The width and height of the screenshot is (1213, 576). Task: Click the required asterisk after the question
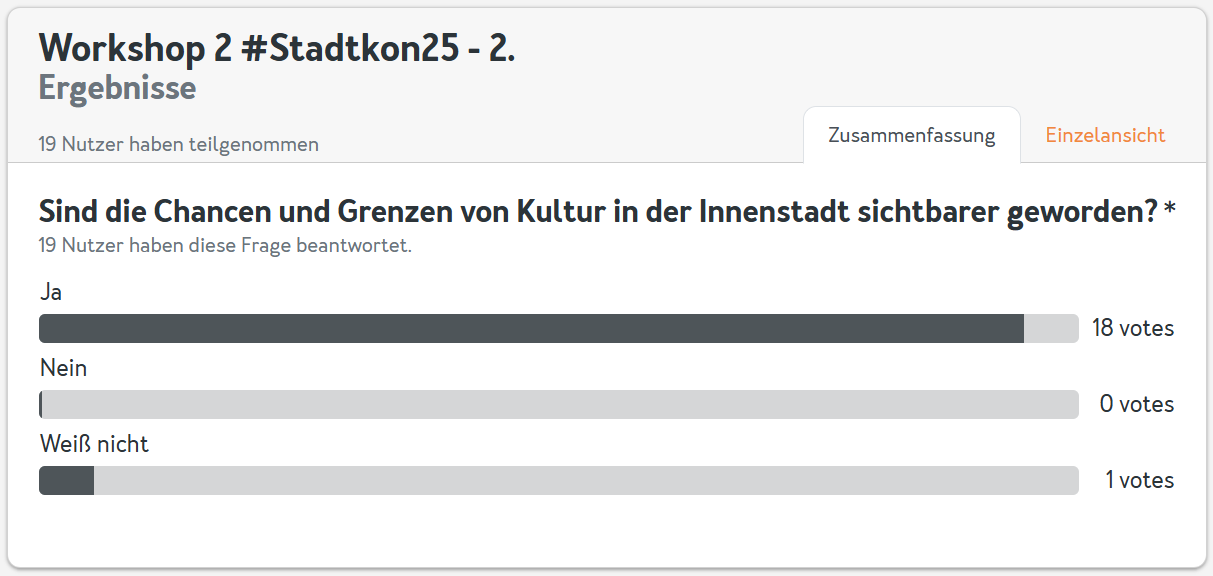click(1170, 210)
